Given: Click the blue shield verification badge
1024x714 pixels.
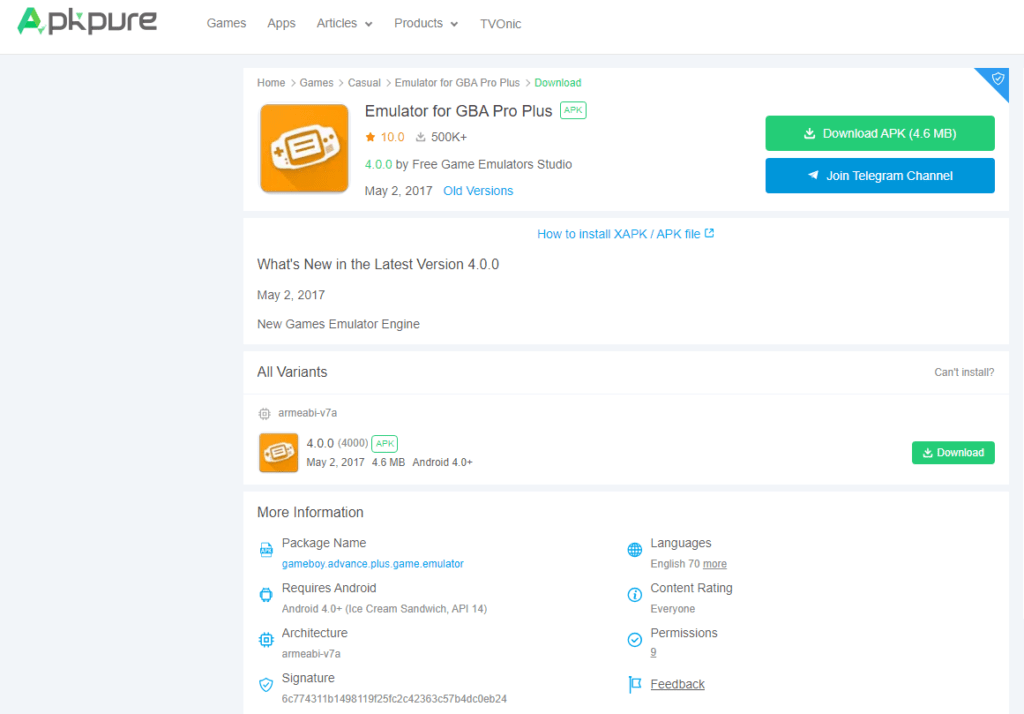Looking at the screenshot, I should click(997, 79).
